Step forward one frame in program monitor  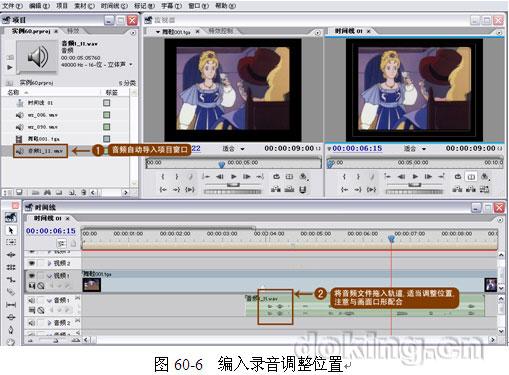[x=428, y=177]
